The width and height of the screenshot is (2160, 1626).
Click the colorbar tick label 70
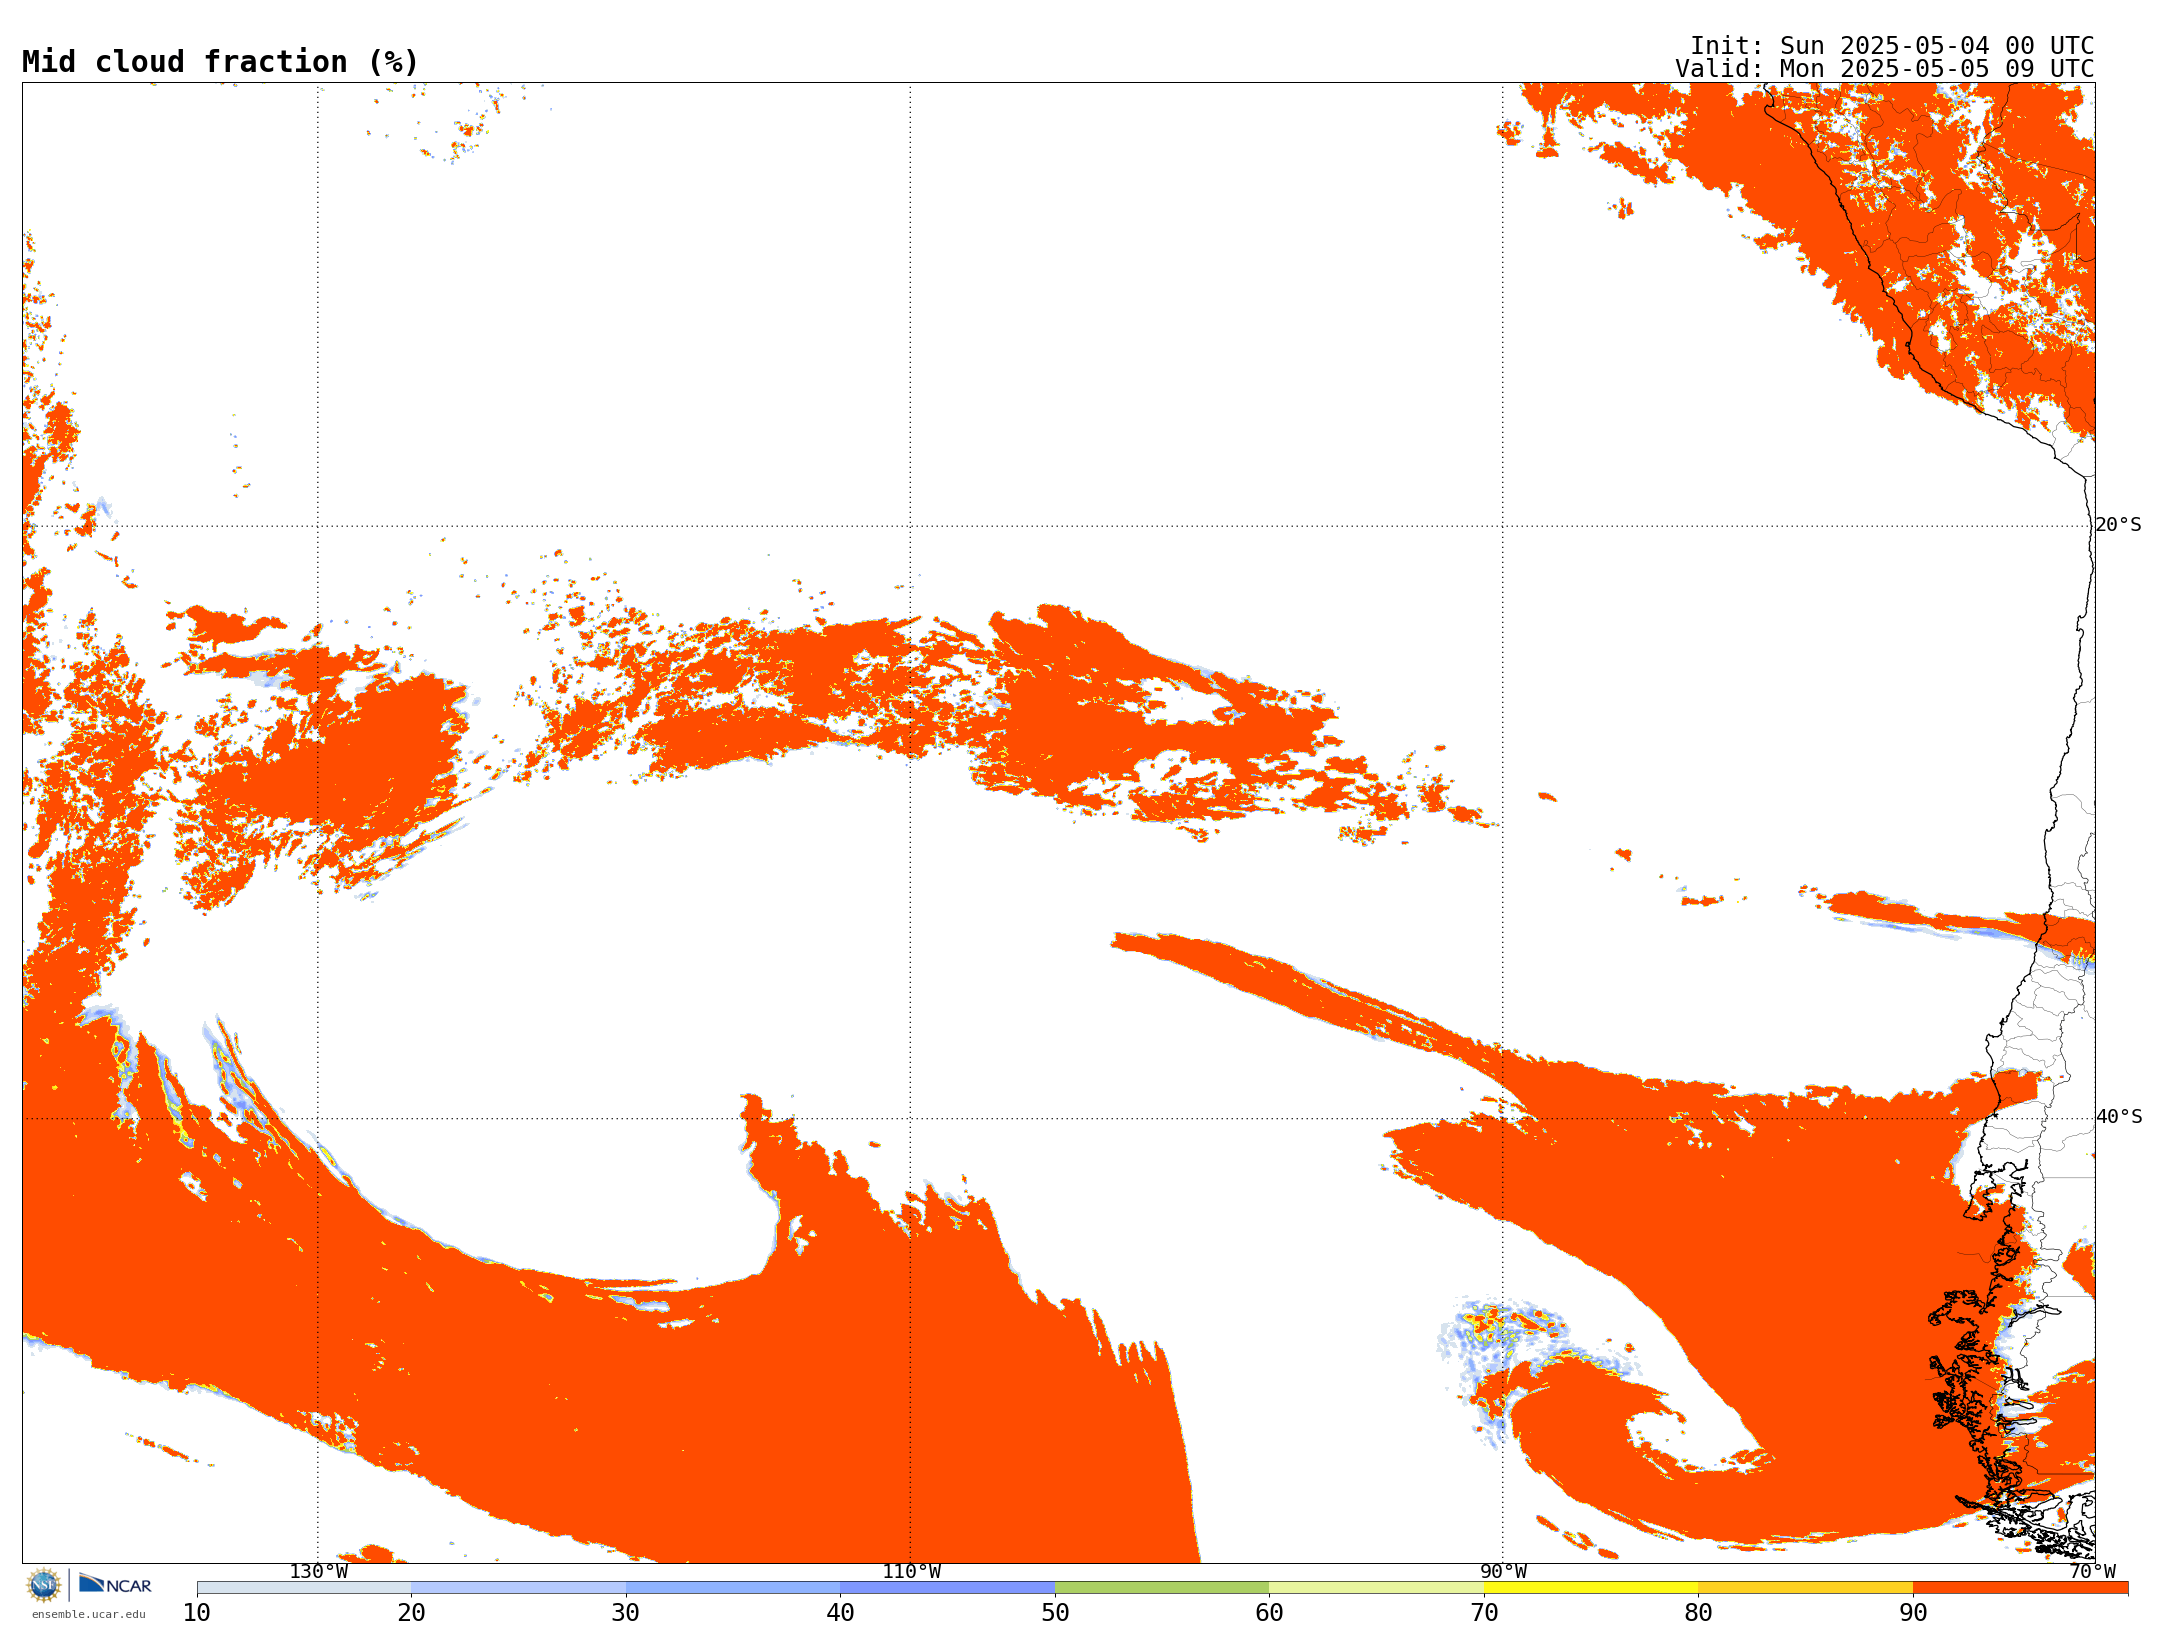coord(1484,1613)
